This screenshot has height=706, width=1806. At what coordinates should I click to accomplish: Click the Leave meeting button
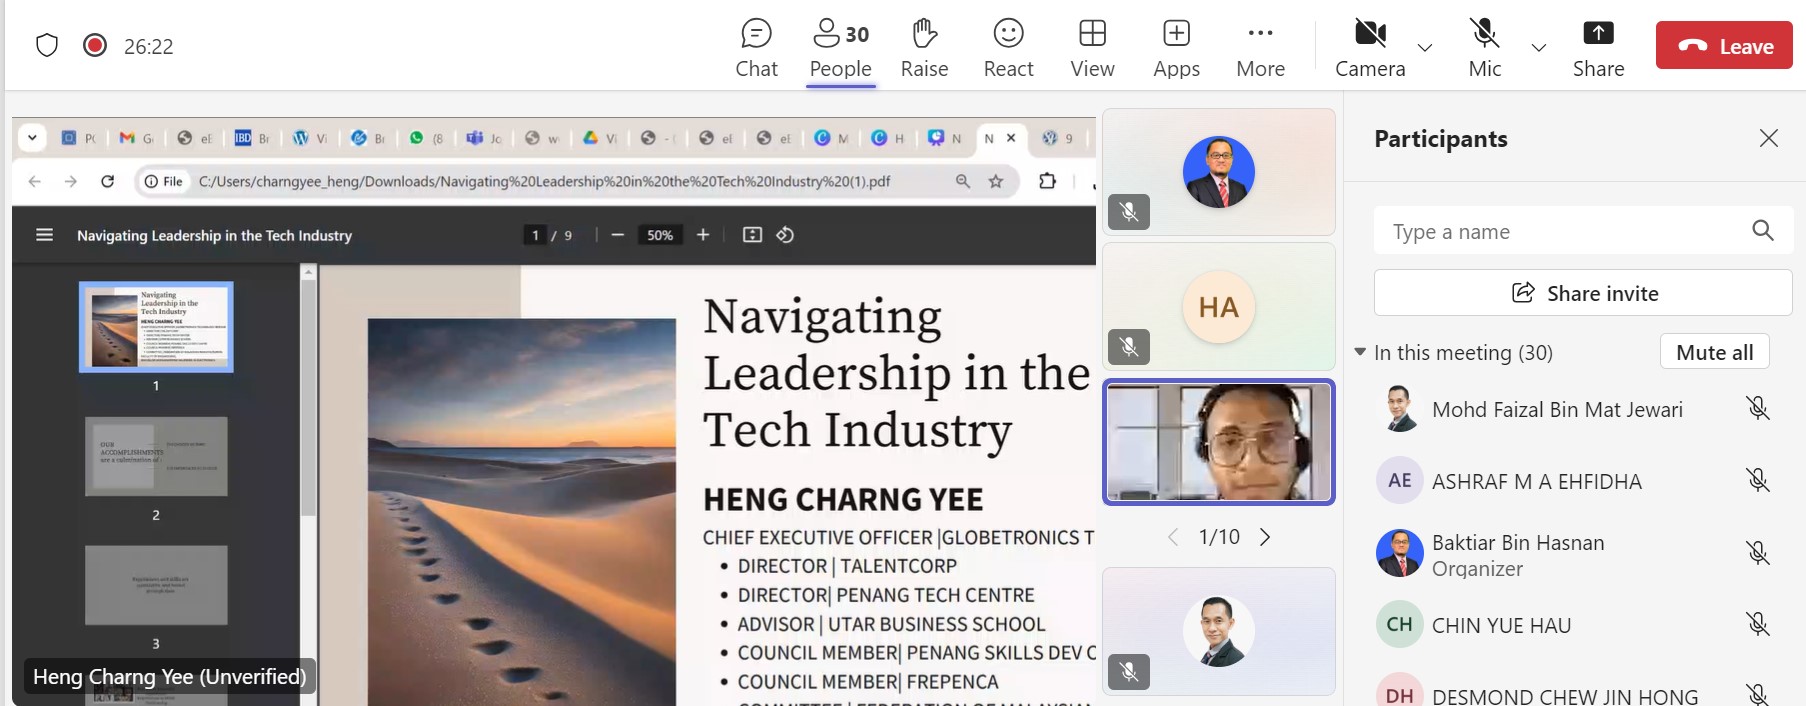(1724, 46)
